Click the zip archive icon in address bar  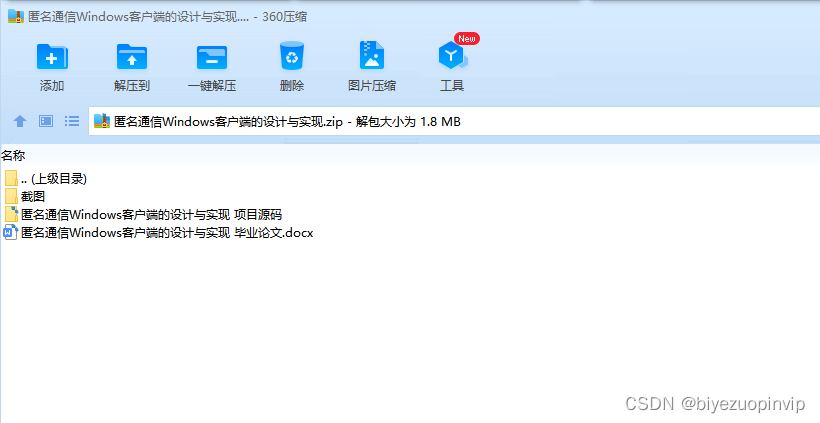(x=101, y=121)
